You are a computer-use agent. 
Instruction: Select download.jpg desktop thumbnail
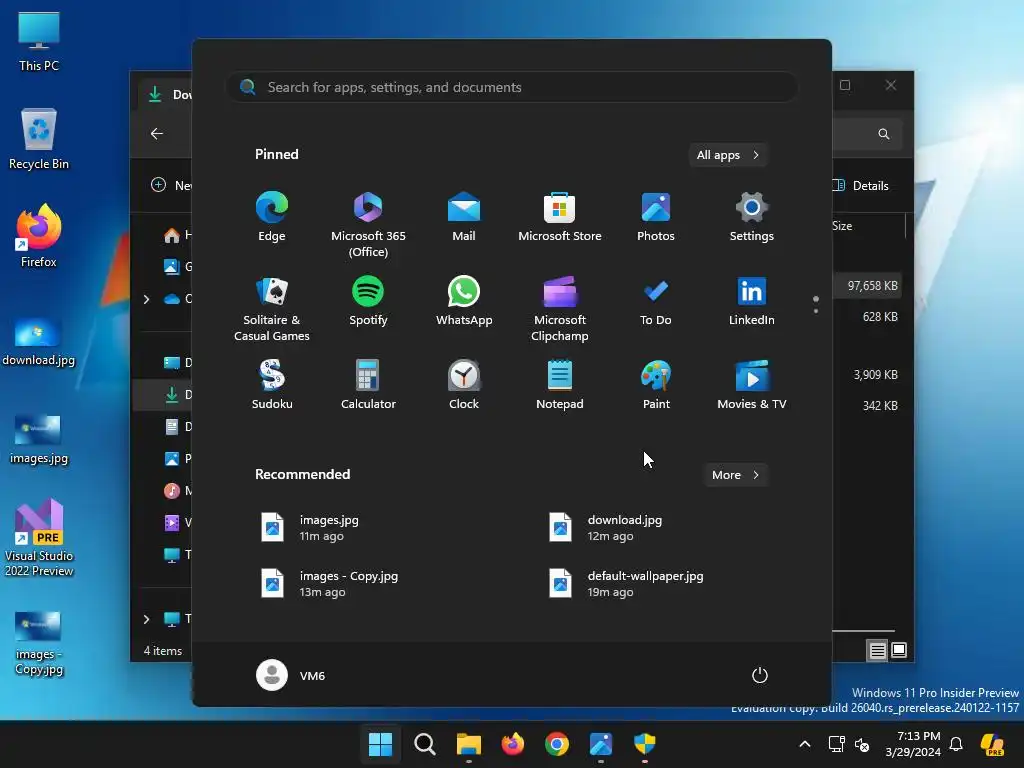pyautogui.click(x=39, y=342)
